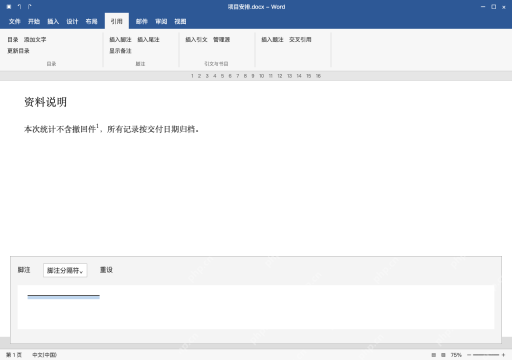Open the 布局 ribbon tab
512x360 pixels.
pos(91,21)
